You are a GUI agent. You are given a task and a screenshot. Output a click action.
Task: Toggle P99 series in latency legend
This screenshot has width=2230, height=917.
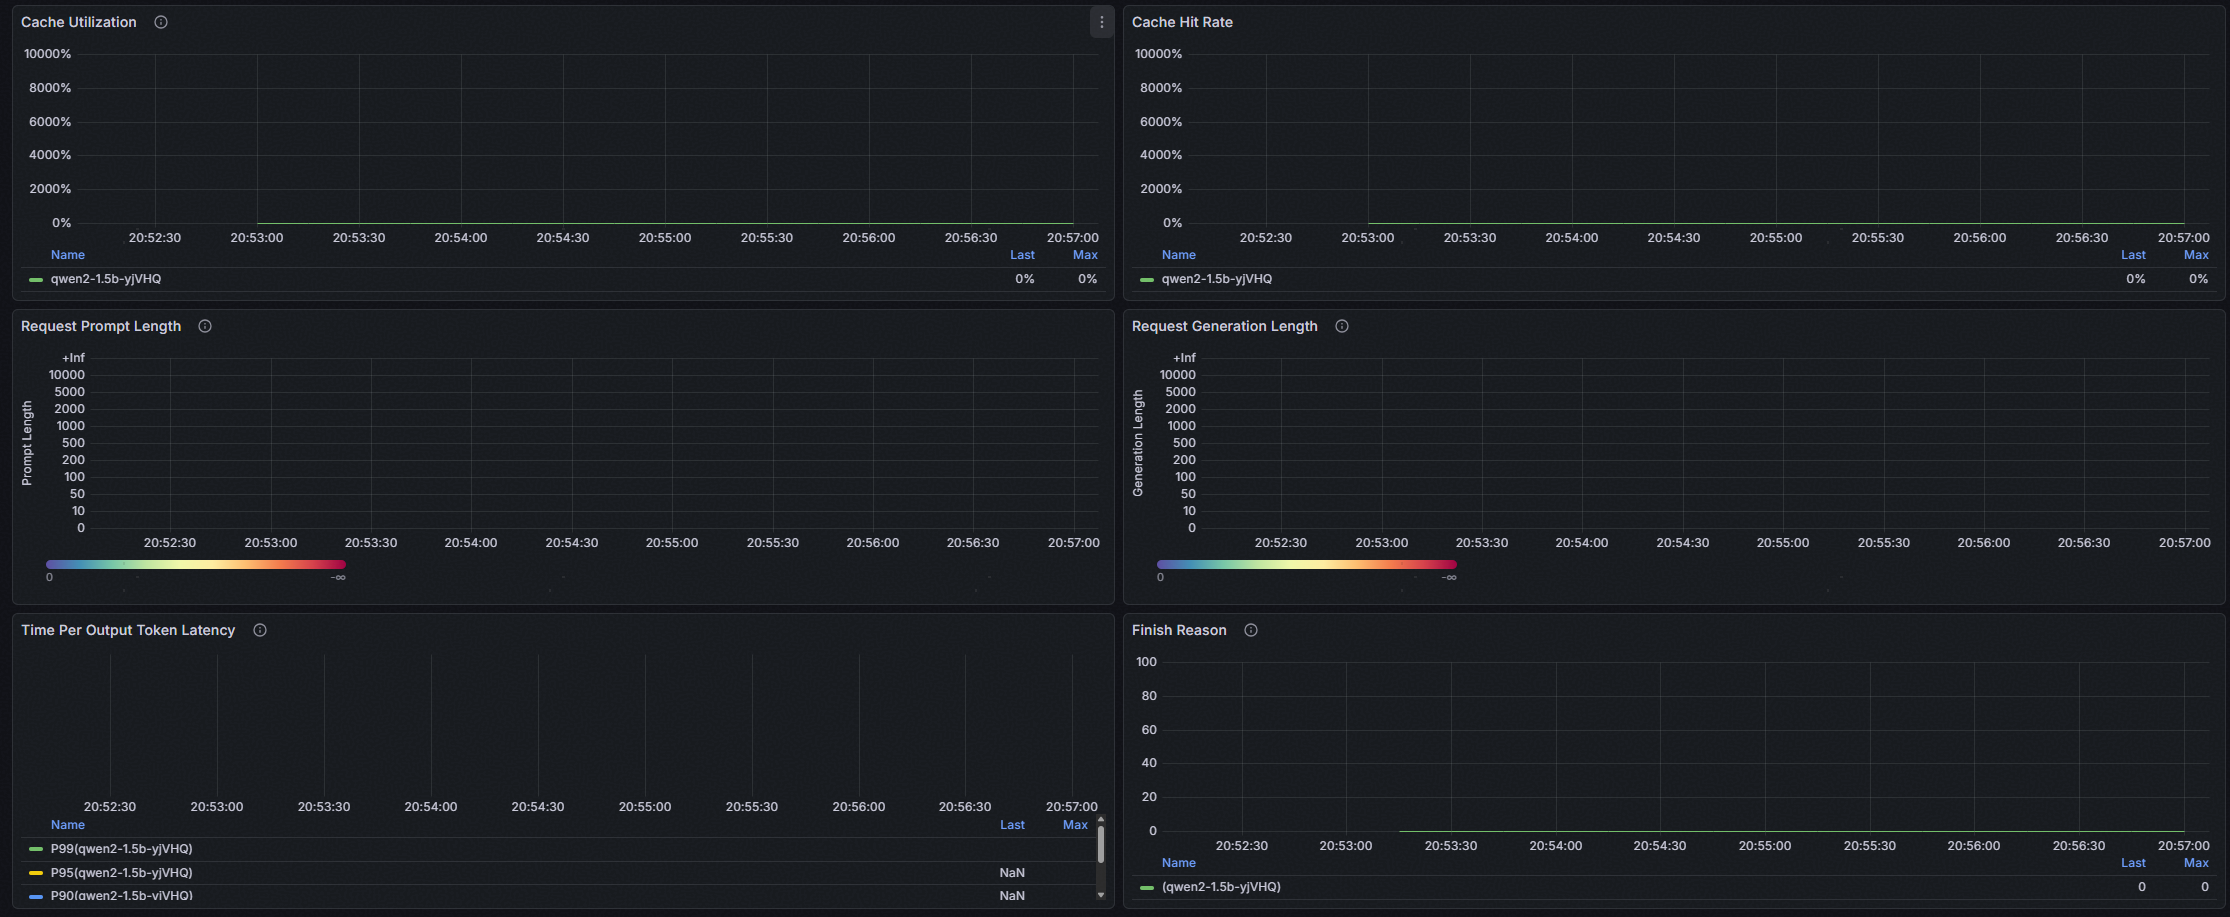121,849
